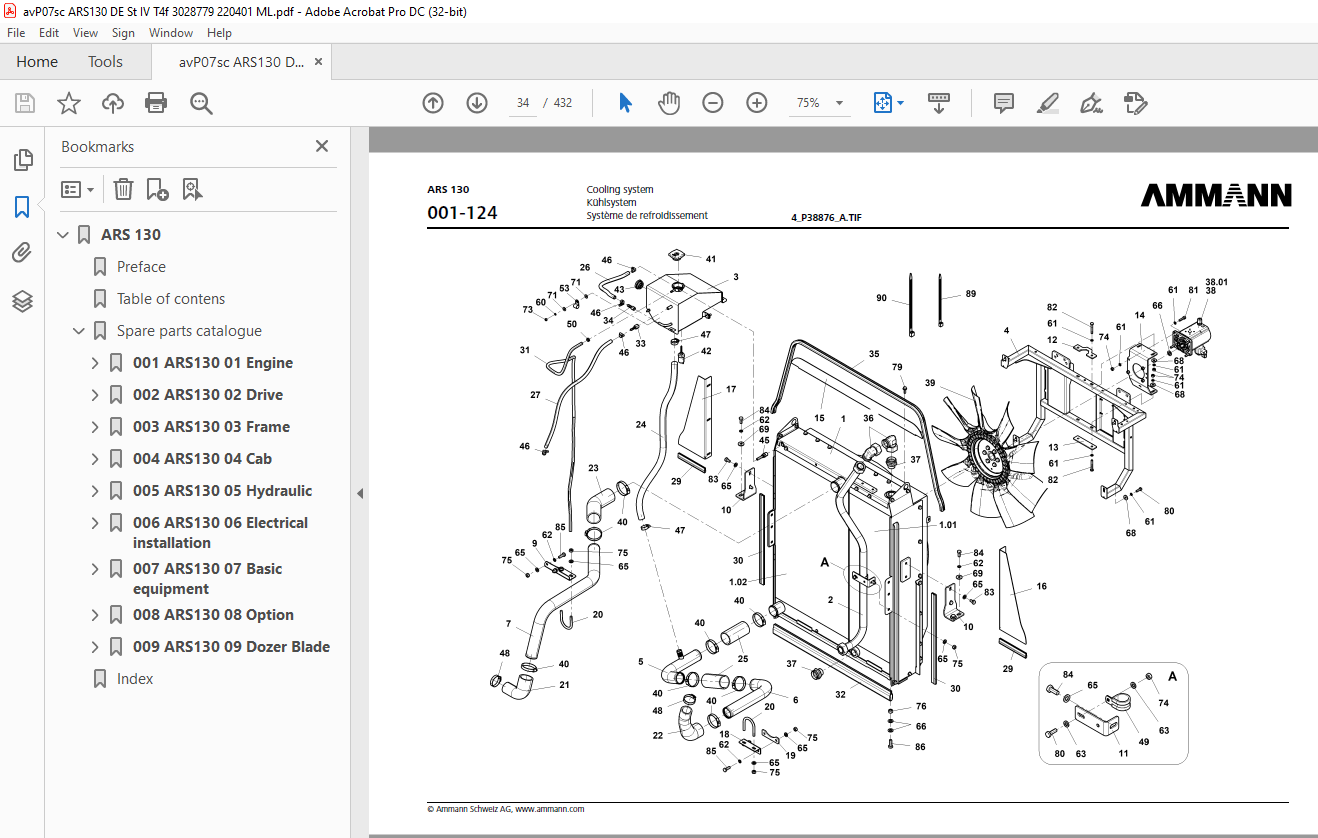Click the www.ammann.com footer link
Screen dimensions: 1318x838
[x=549, y=809]
